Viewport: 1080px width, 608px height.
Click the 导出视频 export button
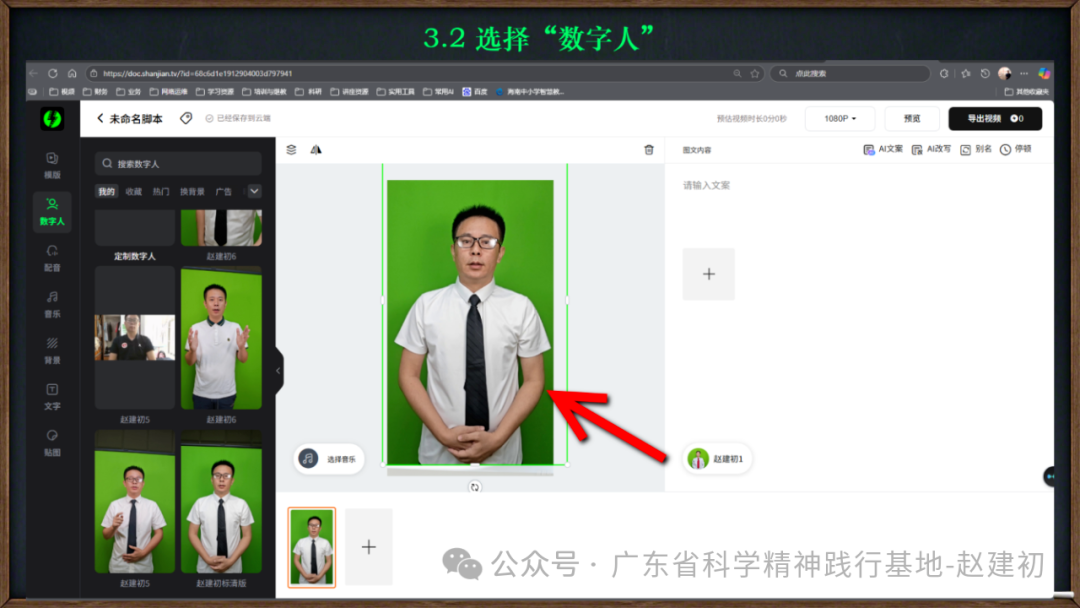pyautogui.click(x=994, y=118)
